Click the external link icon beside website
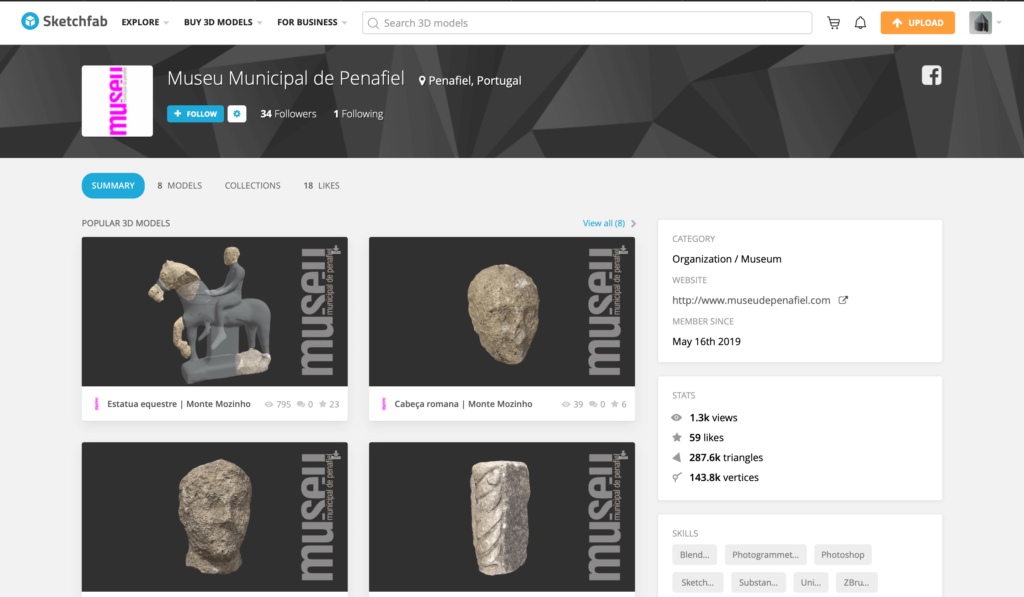The height and width of the screenshot is (597, 1024). click(x=843, y=300)
